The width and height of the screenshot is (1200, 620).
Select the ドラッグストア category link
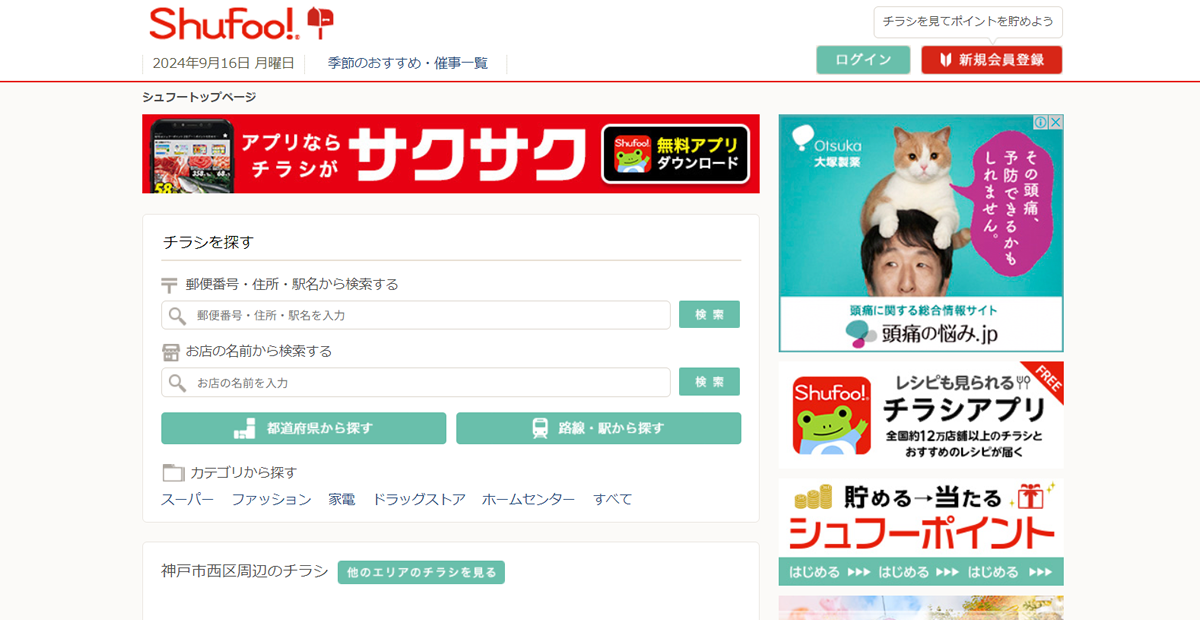click(x=419, y=499)
